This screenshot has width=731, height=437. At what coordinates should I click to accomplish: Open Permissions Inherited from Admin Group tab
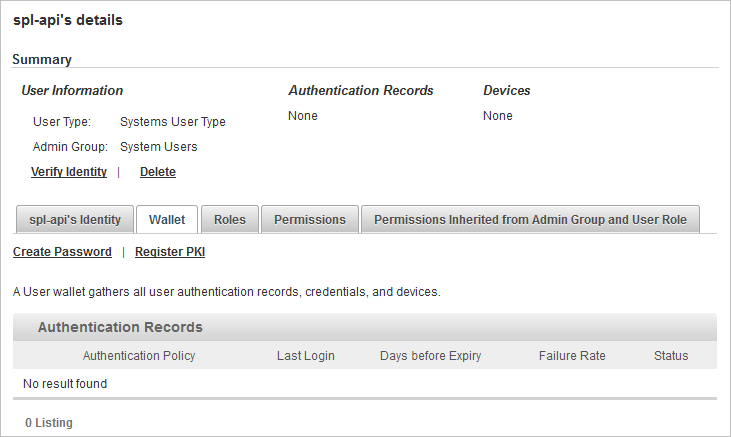coord(531,219)
